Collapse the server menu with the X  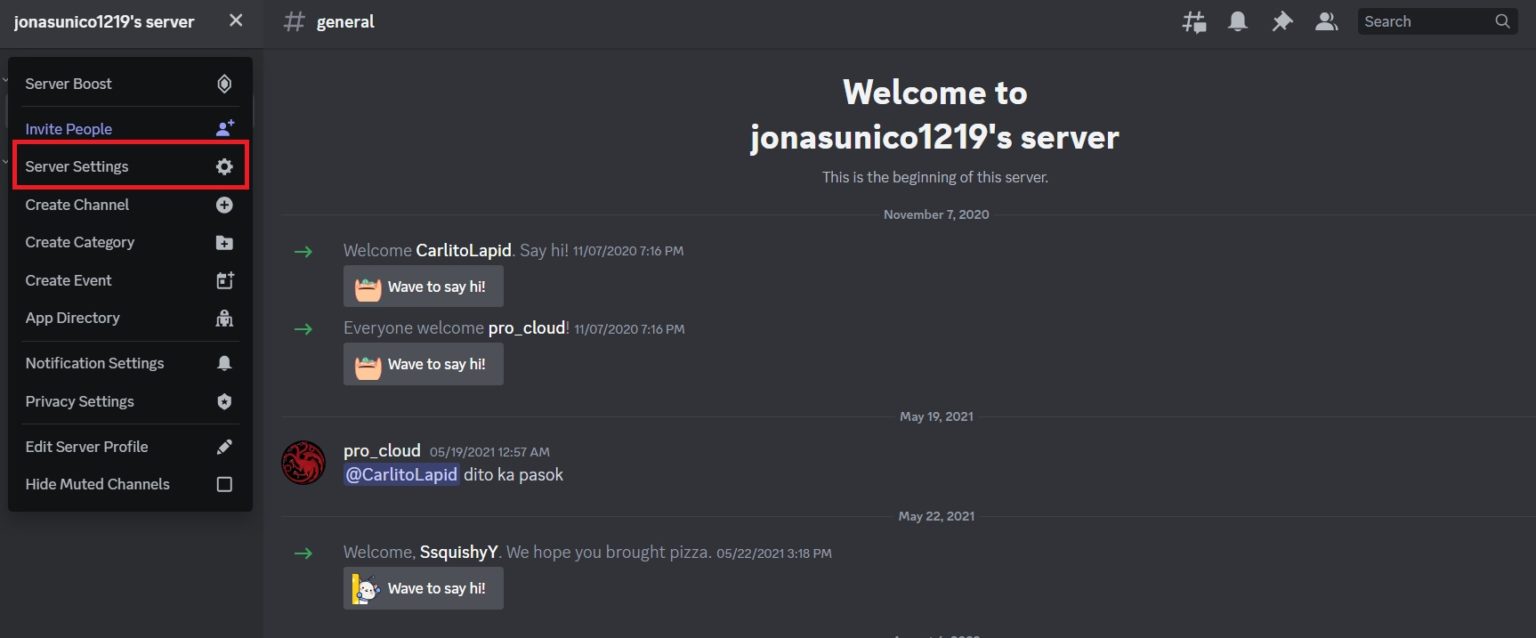[x=235, y=19]
